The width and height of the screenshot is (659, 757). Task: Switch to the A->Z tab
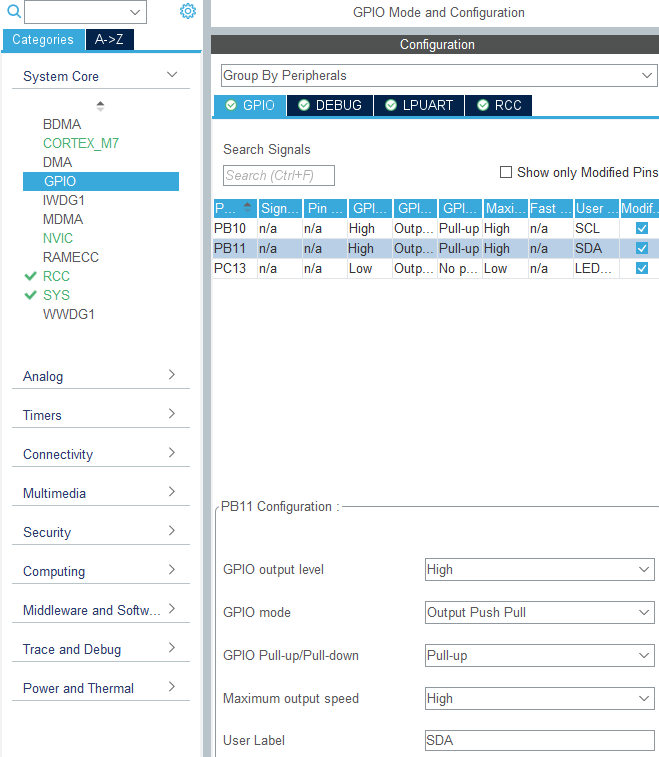110,40
